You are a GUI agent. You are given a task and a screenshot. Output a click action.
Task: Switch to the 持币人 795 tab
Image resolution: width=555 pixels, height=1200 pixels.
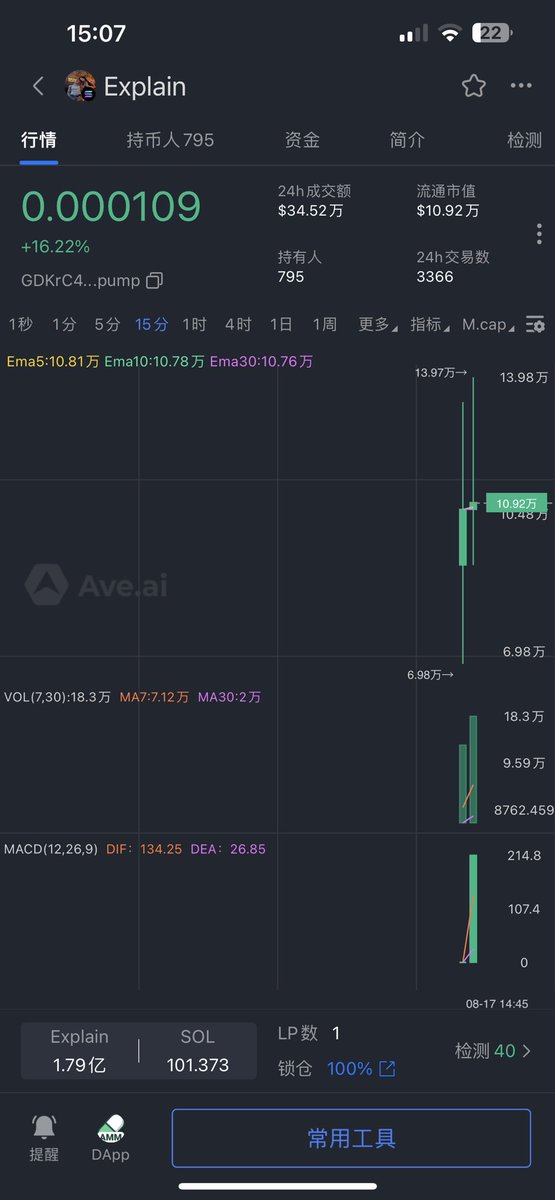click(170, 140)
